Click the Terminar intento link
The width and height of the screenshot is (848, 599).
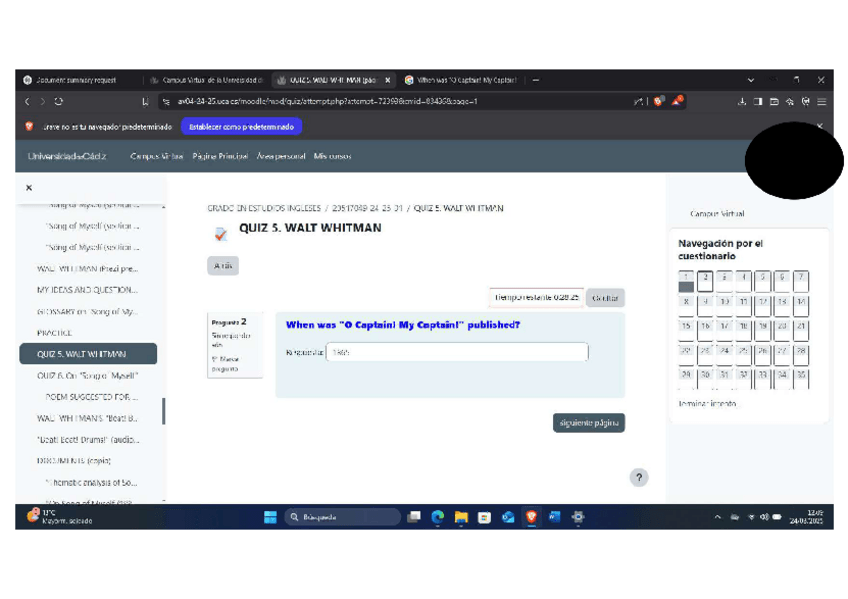707,403
